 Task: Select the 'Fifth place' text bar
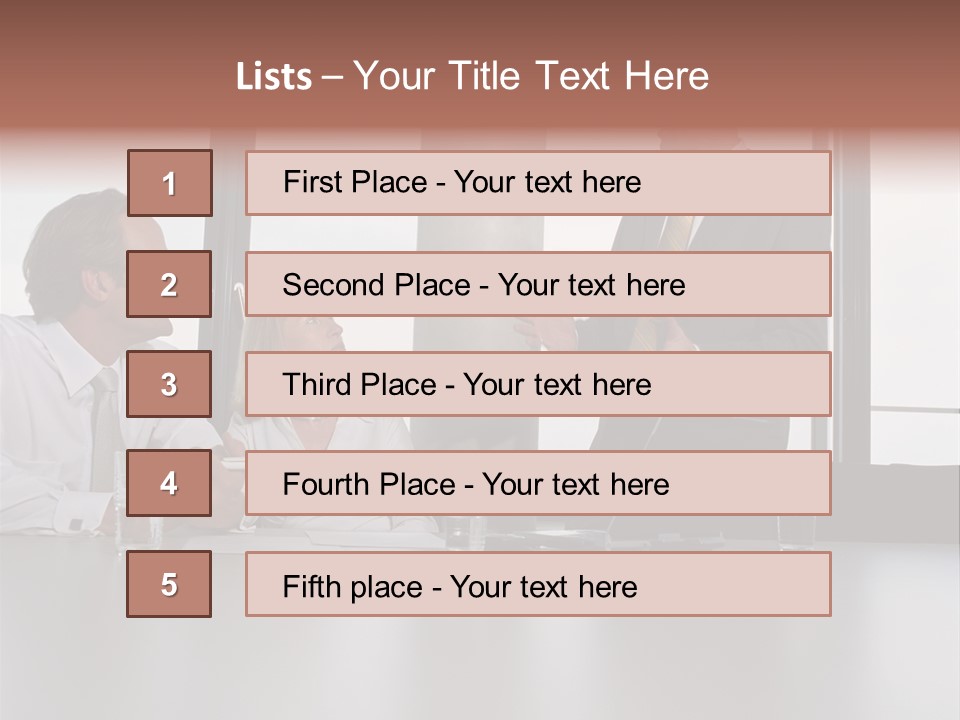pyautogui.click(x=538, y=585)
